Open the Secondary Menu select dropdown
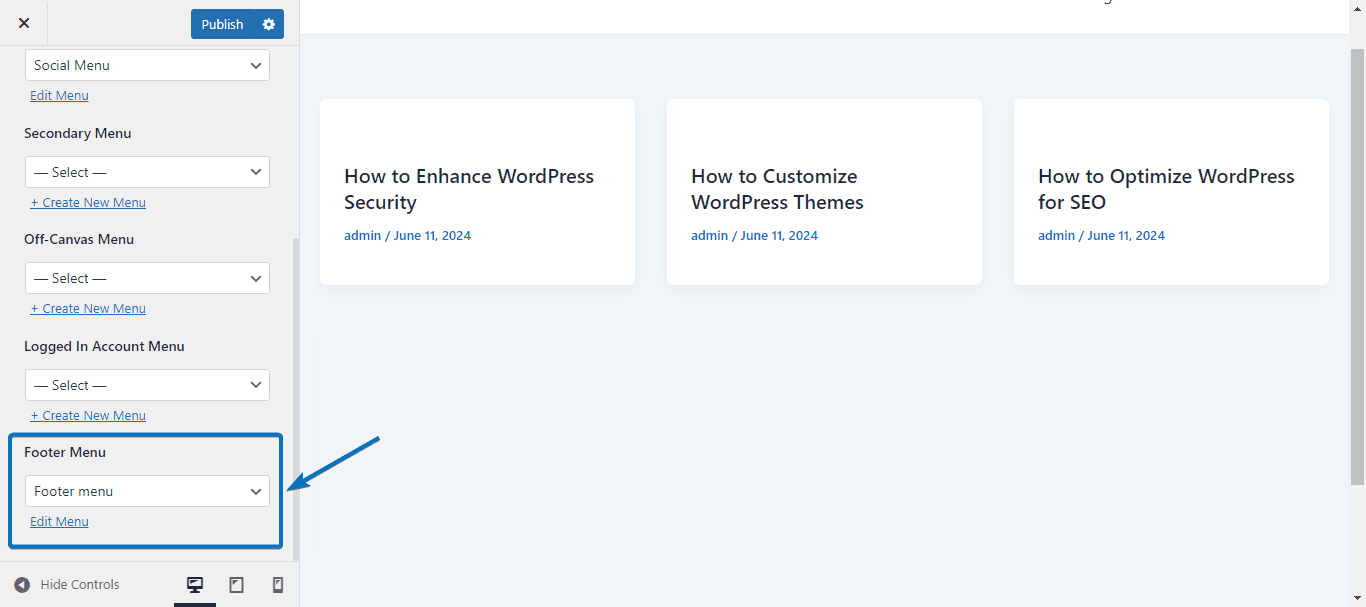This screenshot has height=607, width=1366. tap(147, 172)
